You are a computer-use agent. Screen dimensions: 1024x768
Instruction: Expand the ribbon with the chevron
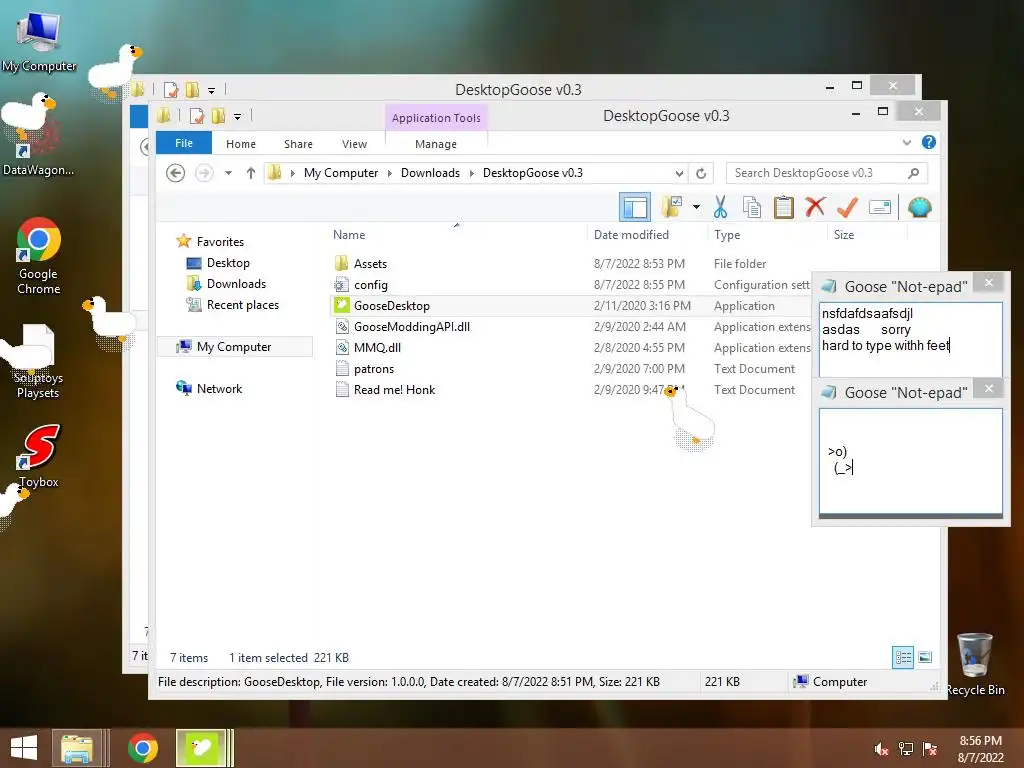(x=906, y=142)
